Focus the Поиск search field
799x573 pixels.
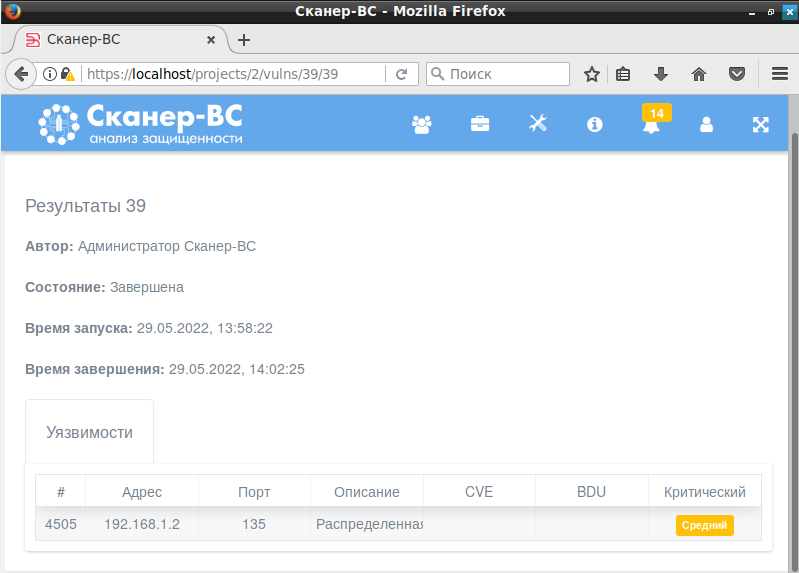(498, 74)
